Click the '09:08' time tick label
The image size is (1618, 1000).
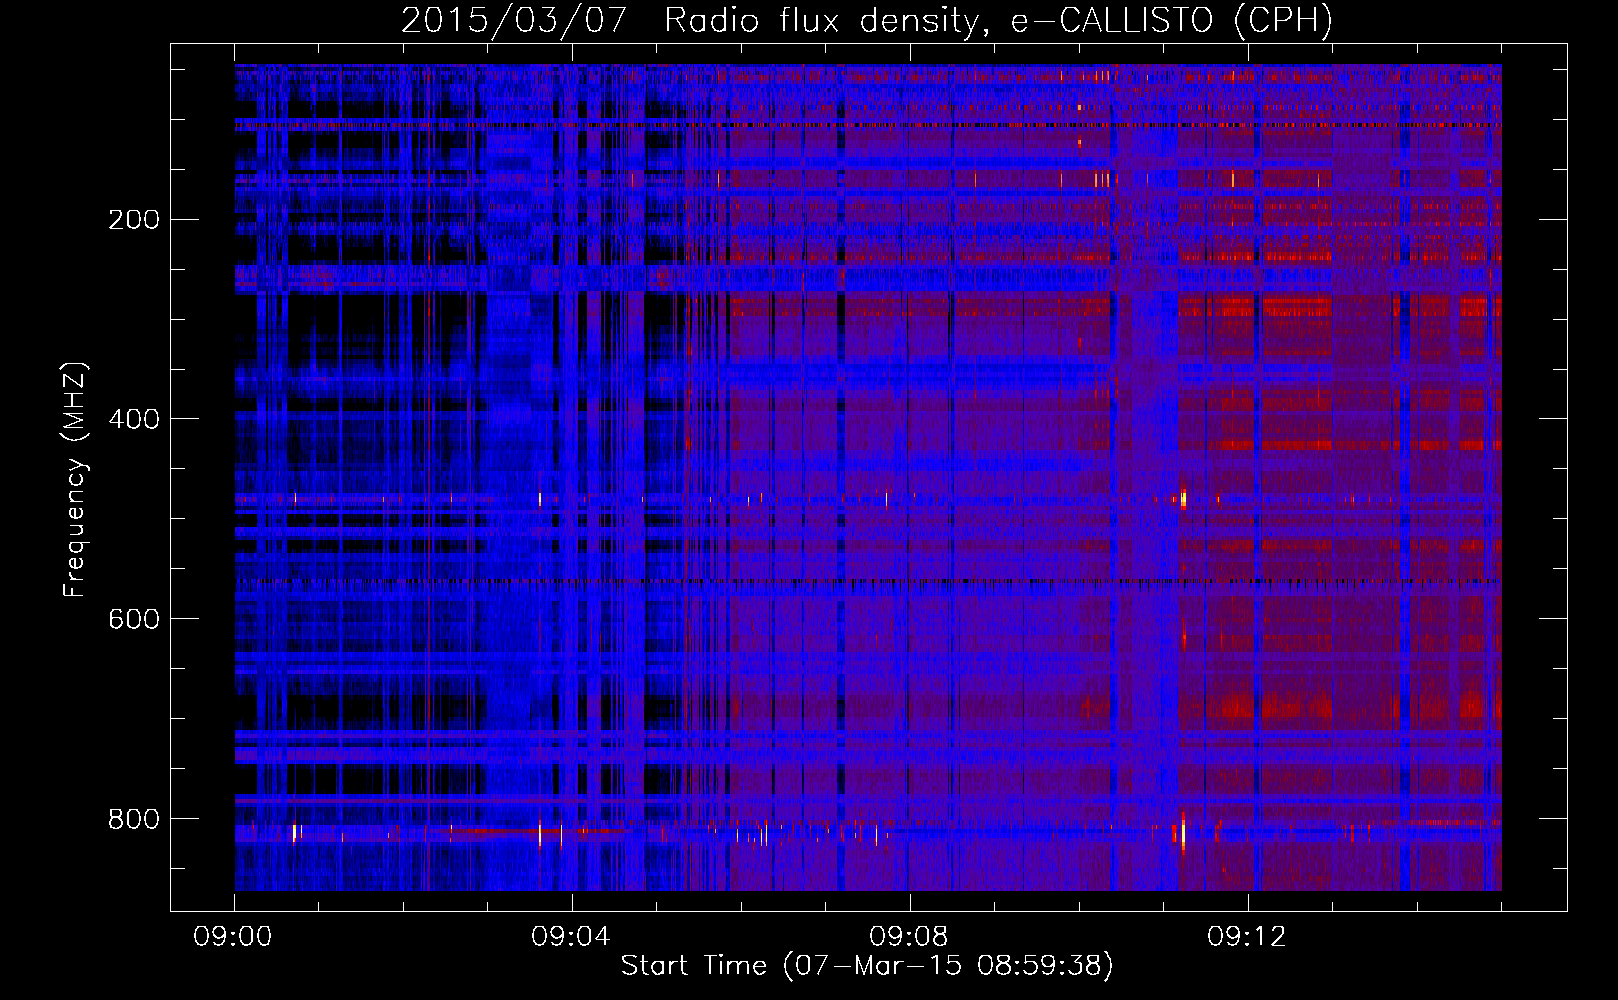(x=909, y=937)
